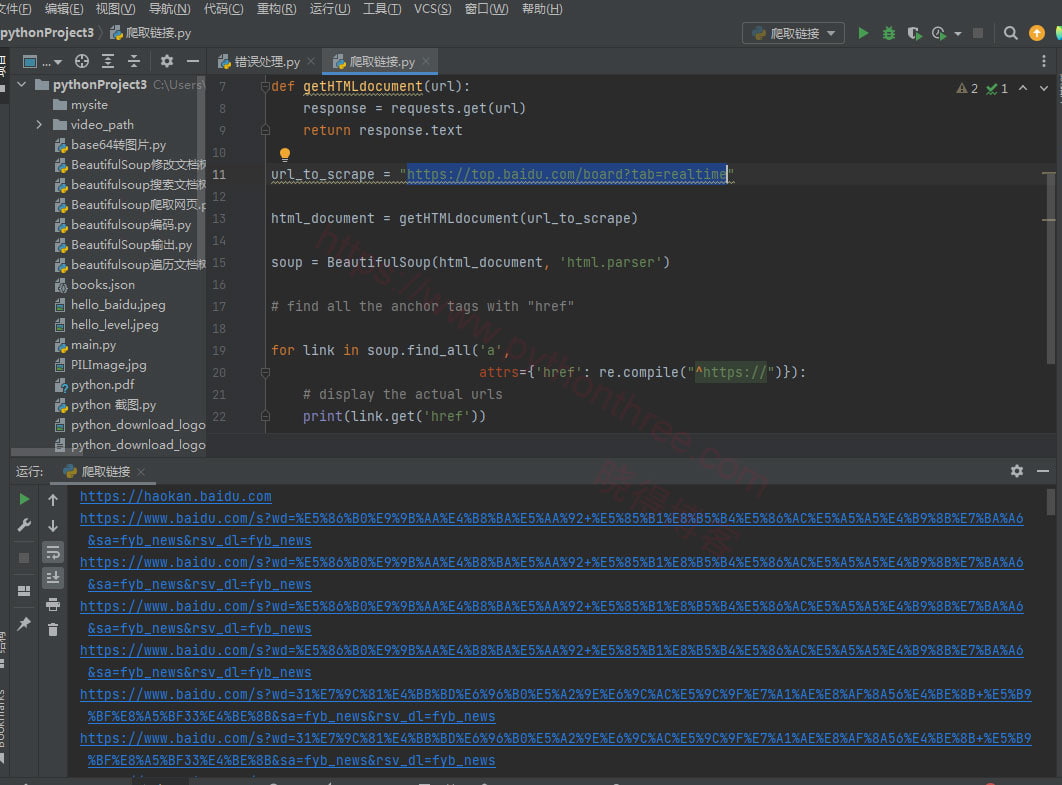The height and width of the screenshot is (785, 1062).
Task: Toggle soft-wrap in the Run console
Action: 53,552
